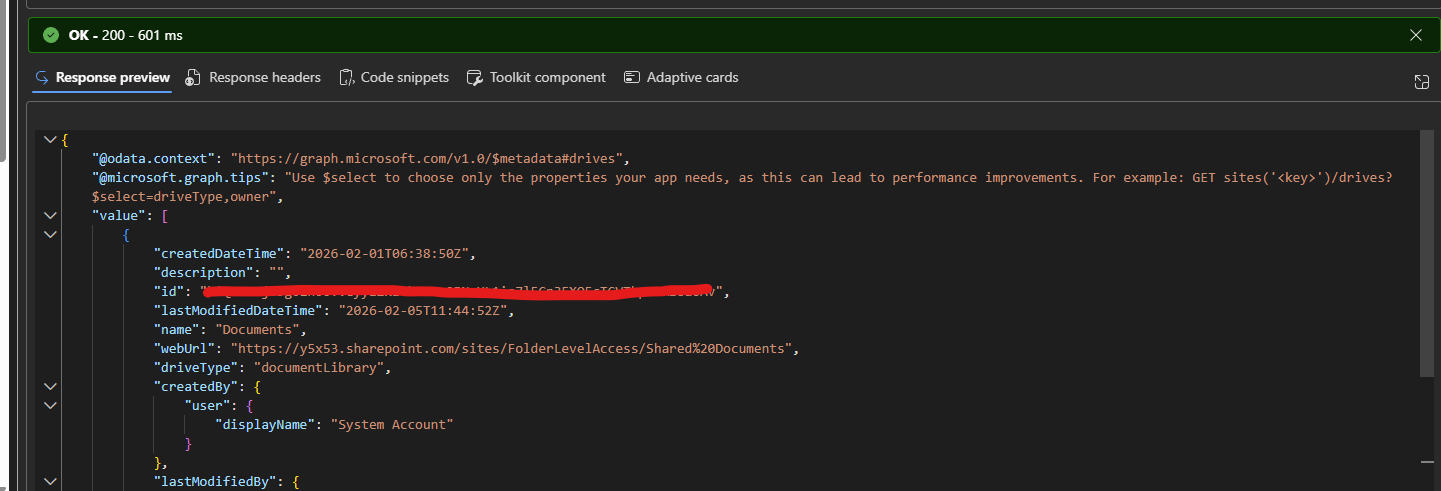Click the Adaptive cards tab icon

[x=631, y=78]
